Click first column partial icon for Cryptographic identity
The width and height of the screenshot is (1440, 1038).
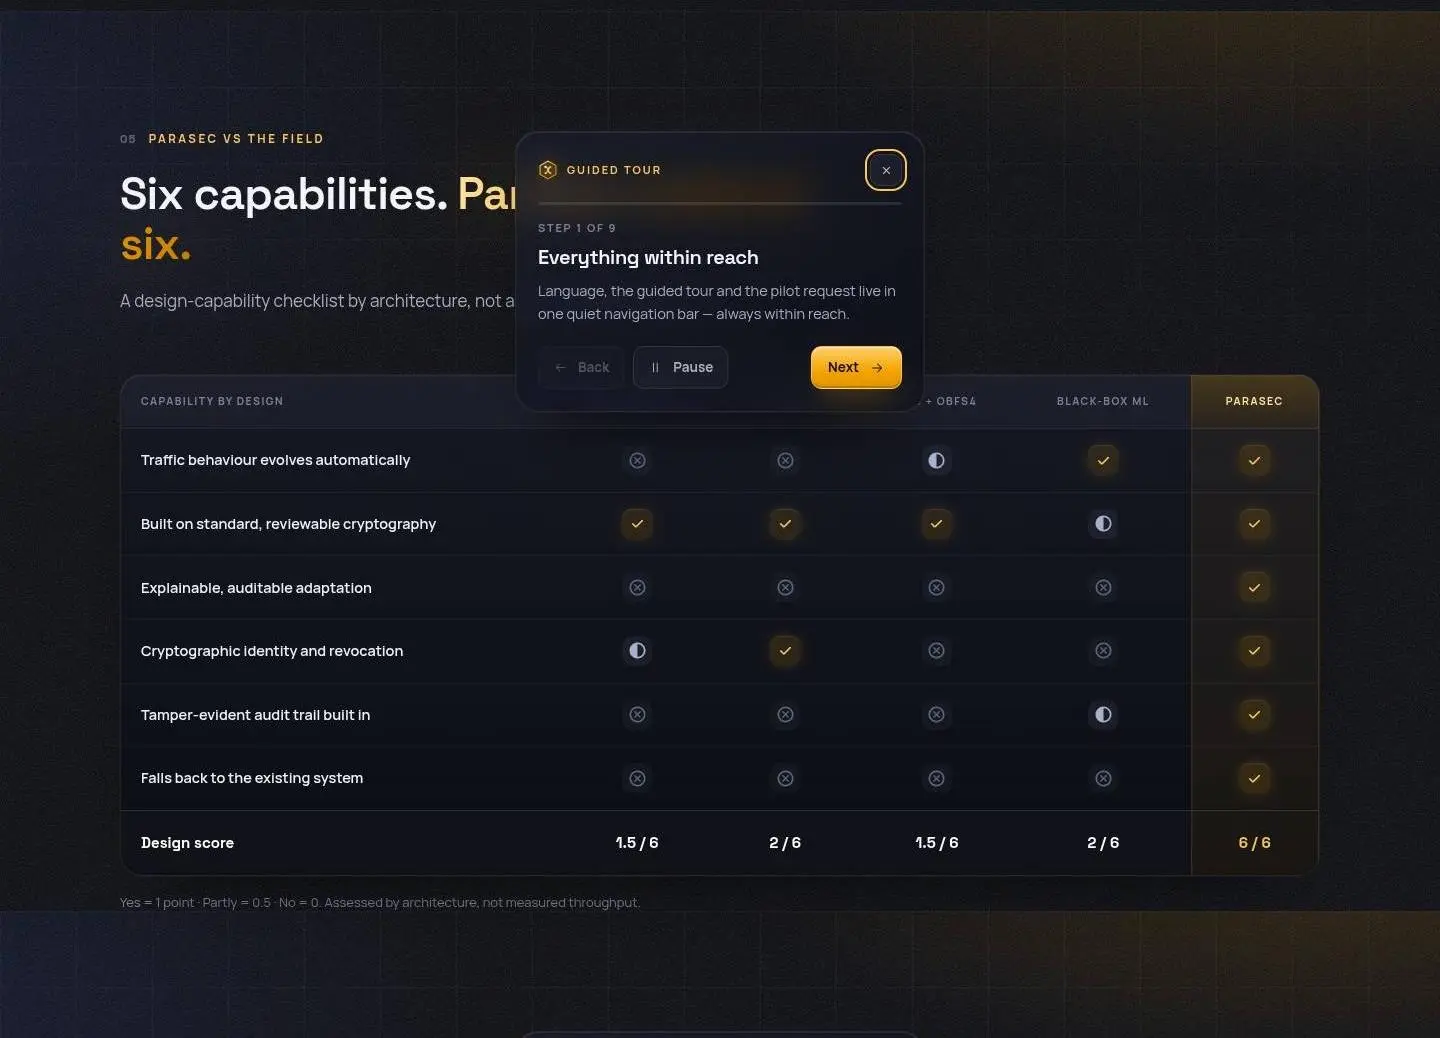point(637,651)
